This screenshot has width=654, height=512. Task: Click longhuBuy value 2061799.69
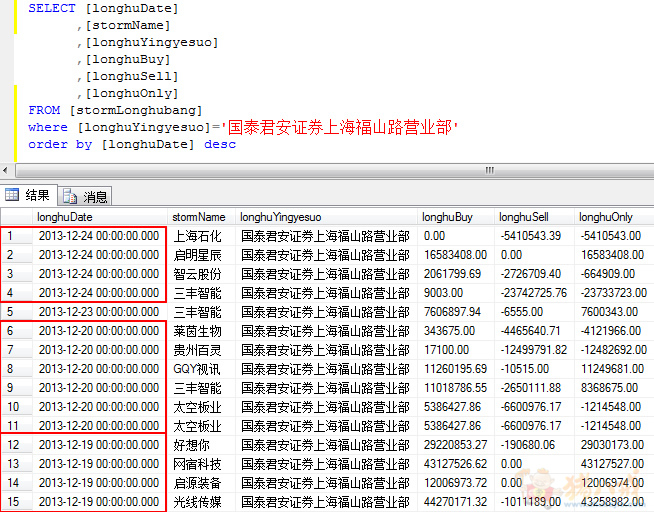(x=453, y=274)
